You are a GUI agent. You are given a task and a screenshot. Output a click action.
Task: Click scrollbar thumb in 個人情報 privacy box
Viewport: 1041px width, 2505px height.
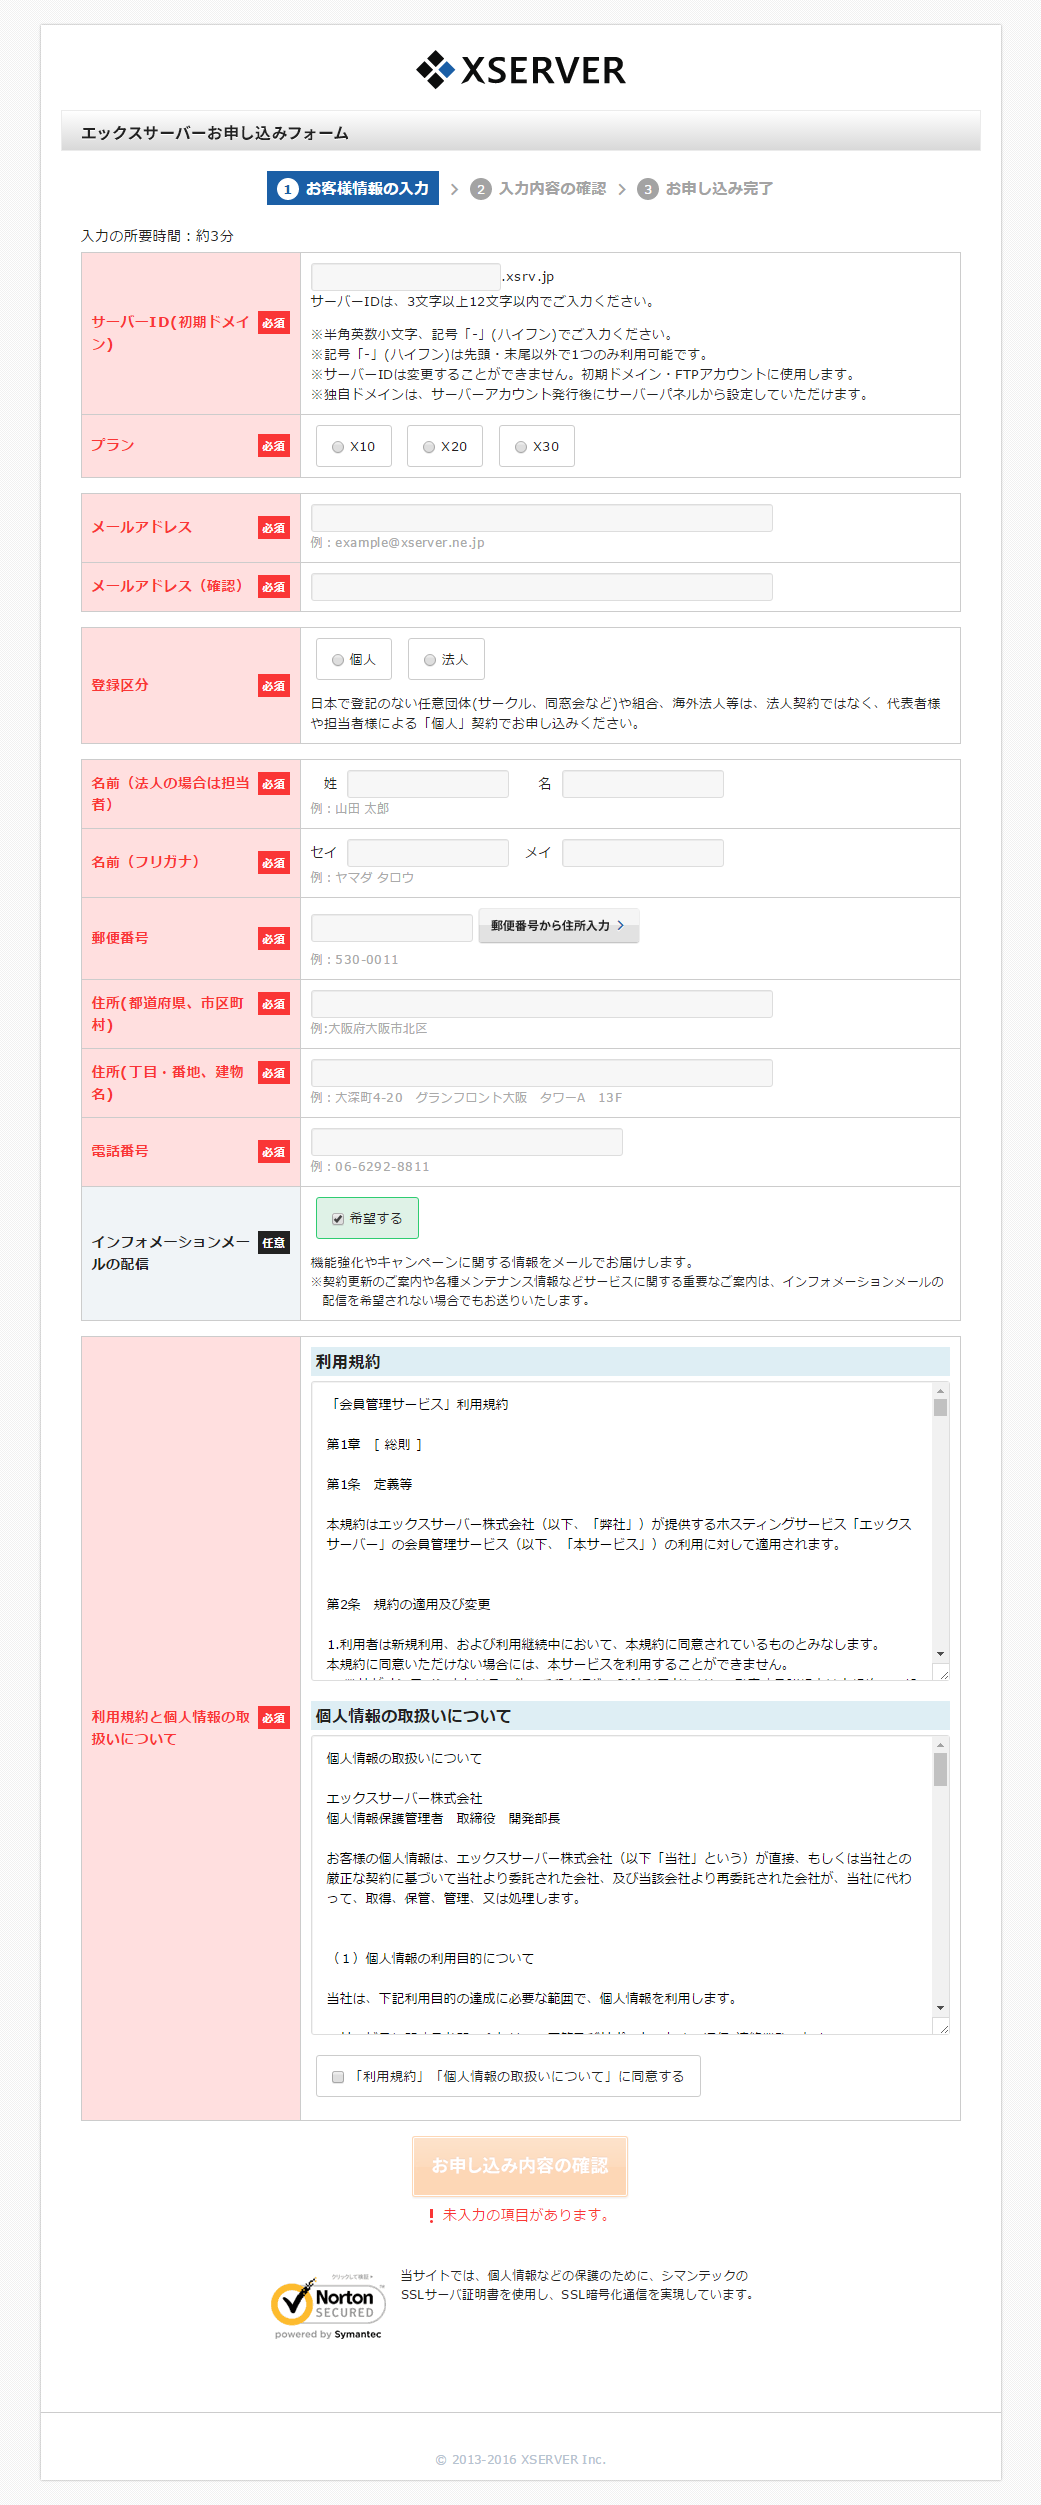[940, 1770]
